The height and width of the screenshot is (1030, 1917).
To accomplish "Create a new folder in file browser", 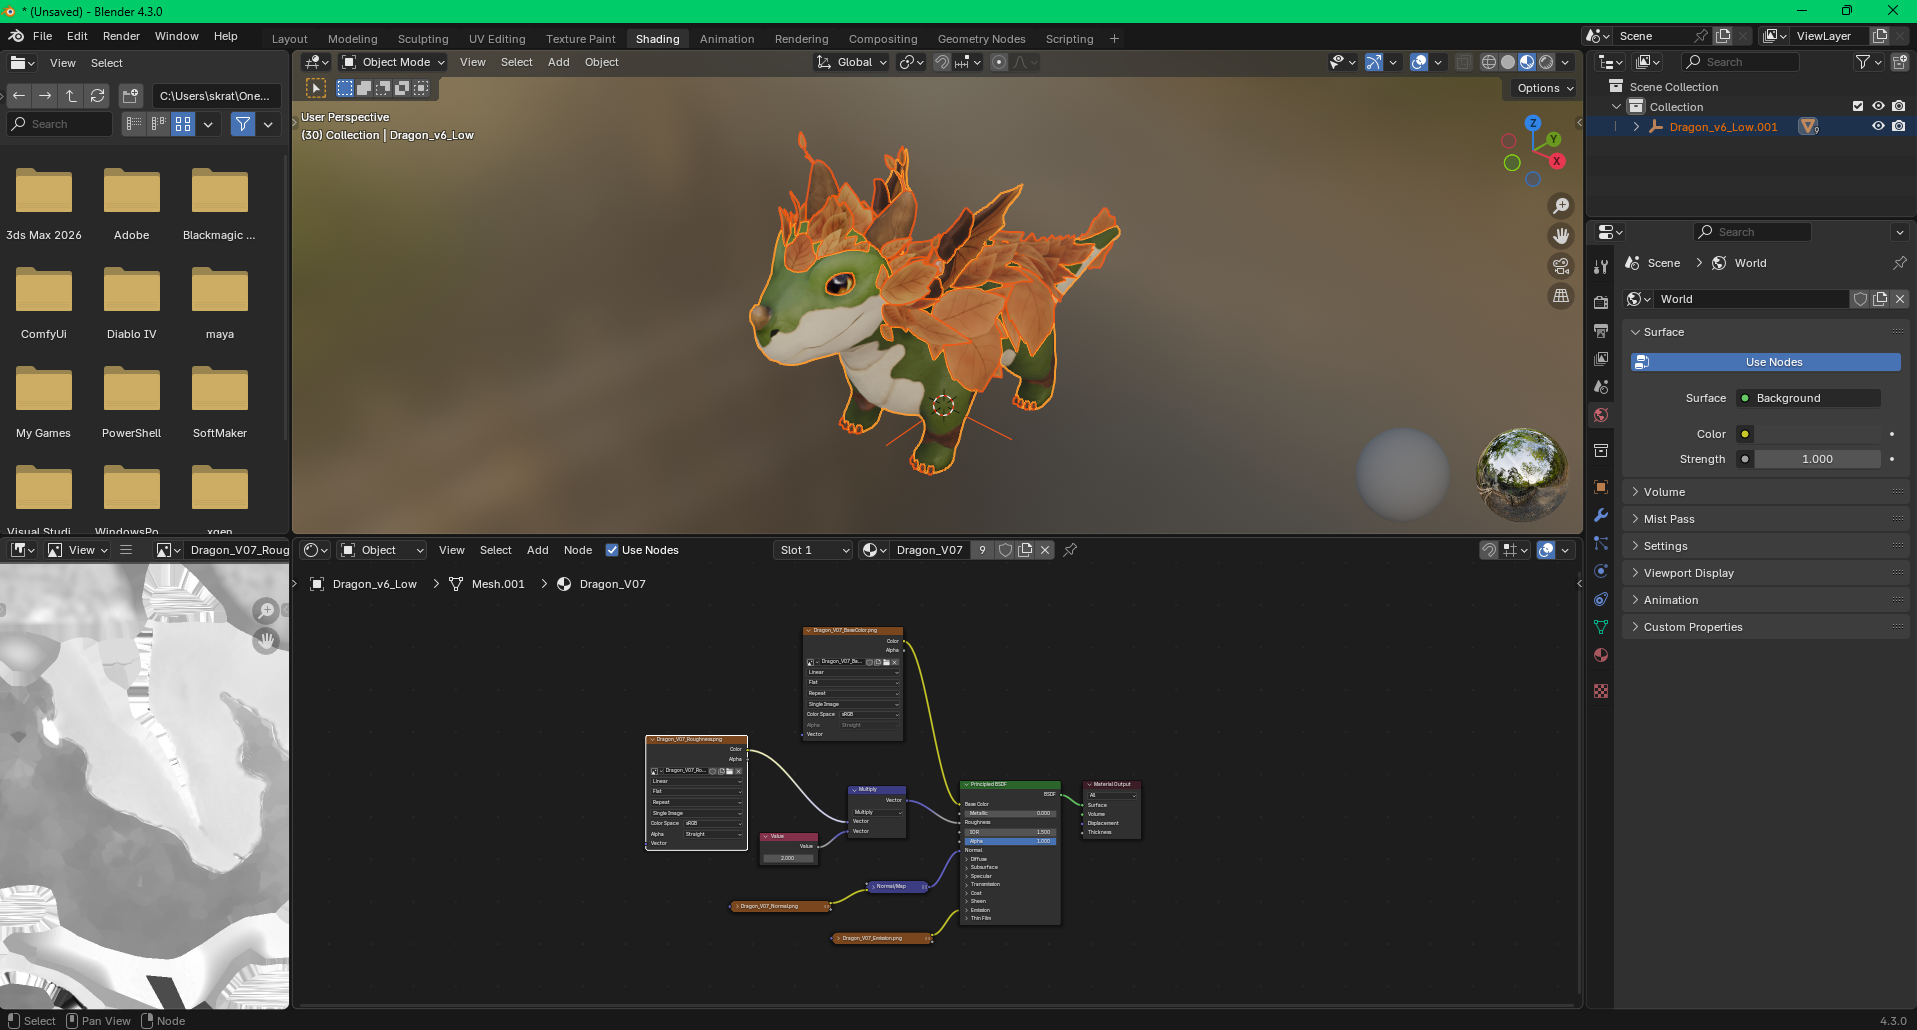I will [131, 96].
